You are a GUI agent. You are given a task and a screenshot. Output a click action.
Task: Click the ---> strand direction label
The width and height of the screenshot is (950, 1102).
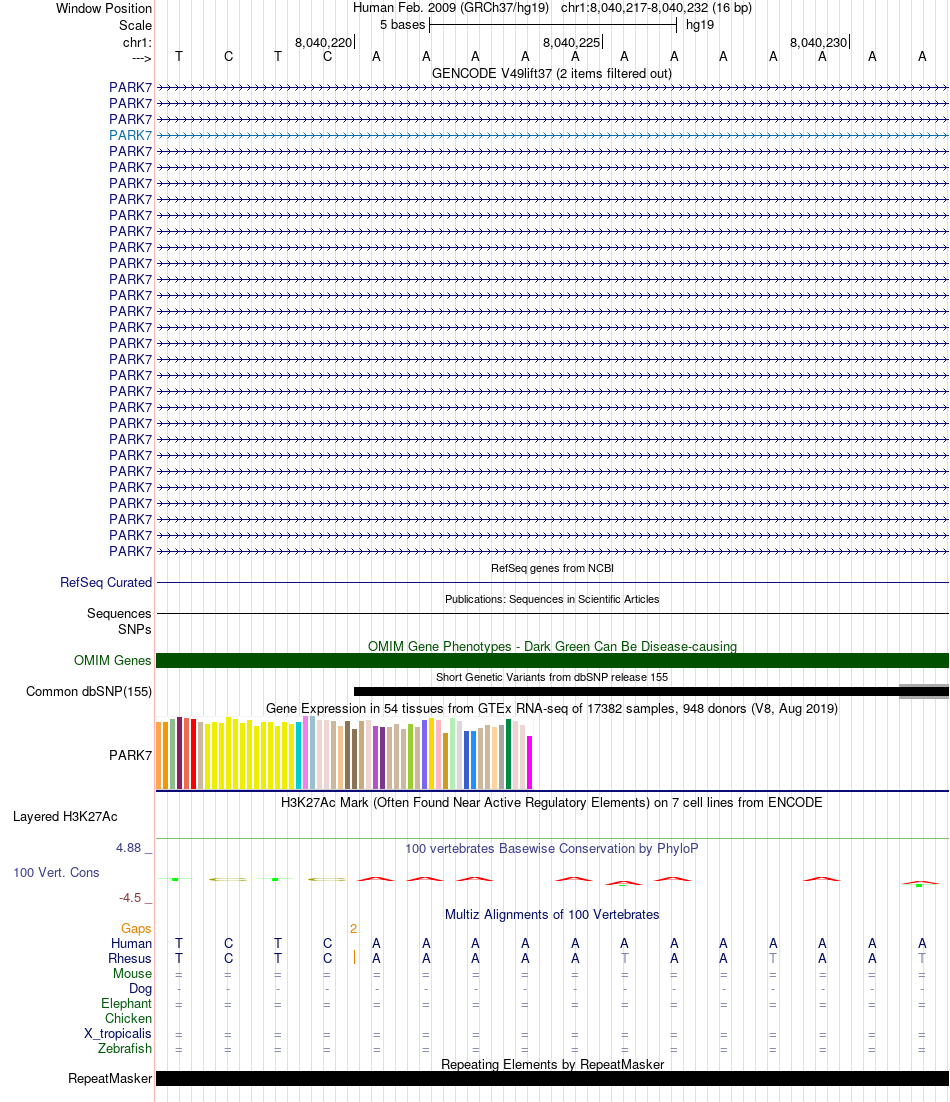[x=141, y=58]
